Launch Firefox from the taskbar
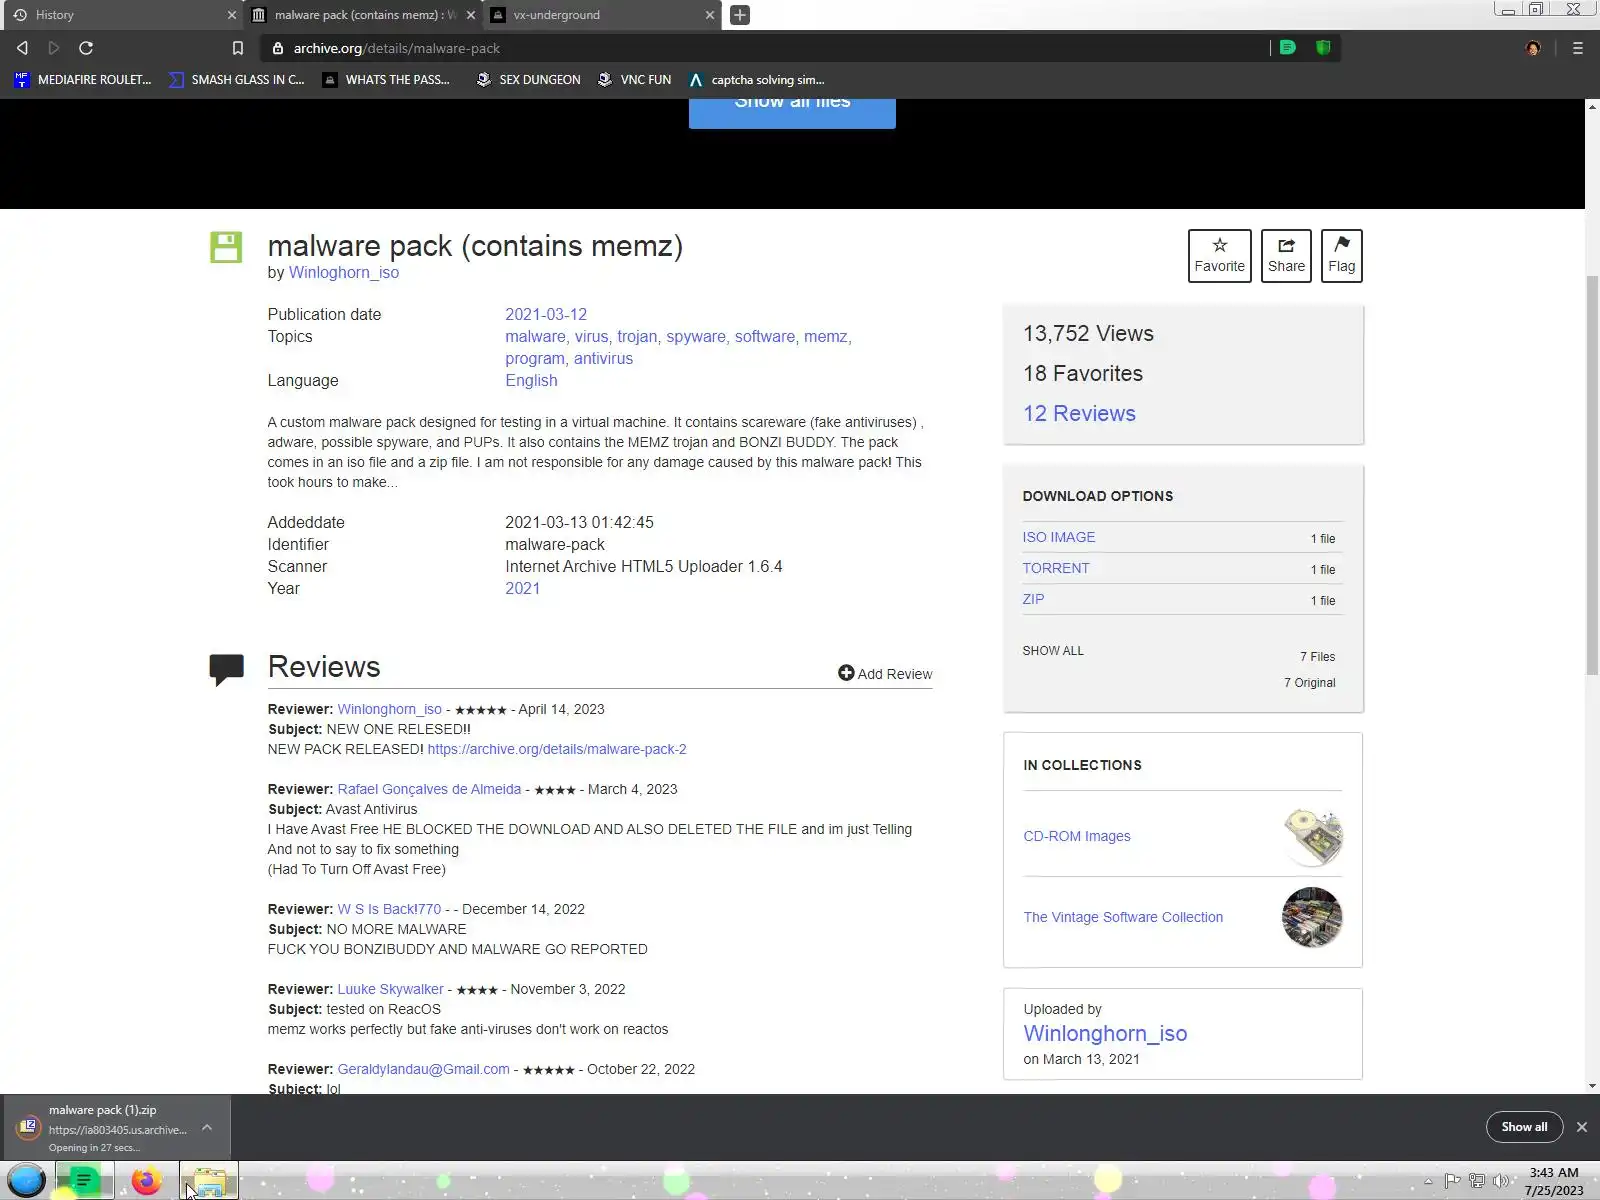This screenshot has height=1200, width=1600. (146, 1181)
